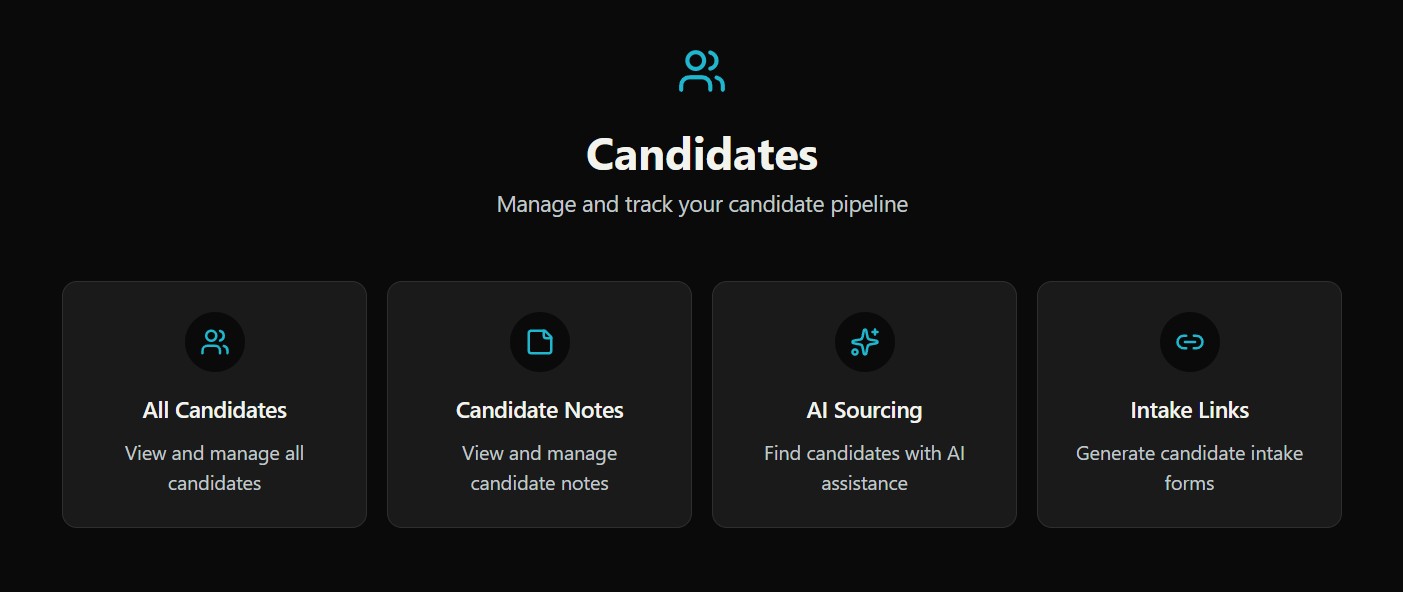Click the dark circle behind the Candidate Notes icon
Image resolution: width=1403 pixels, height=592 pixels.
(x=539, y=341)
